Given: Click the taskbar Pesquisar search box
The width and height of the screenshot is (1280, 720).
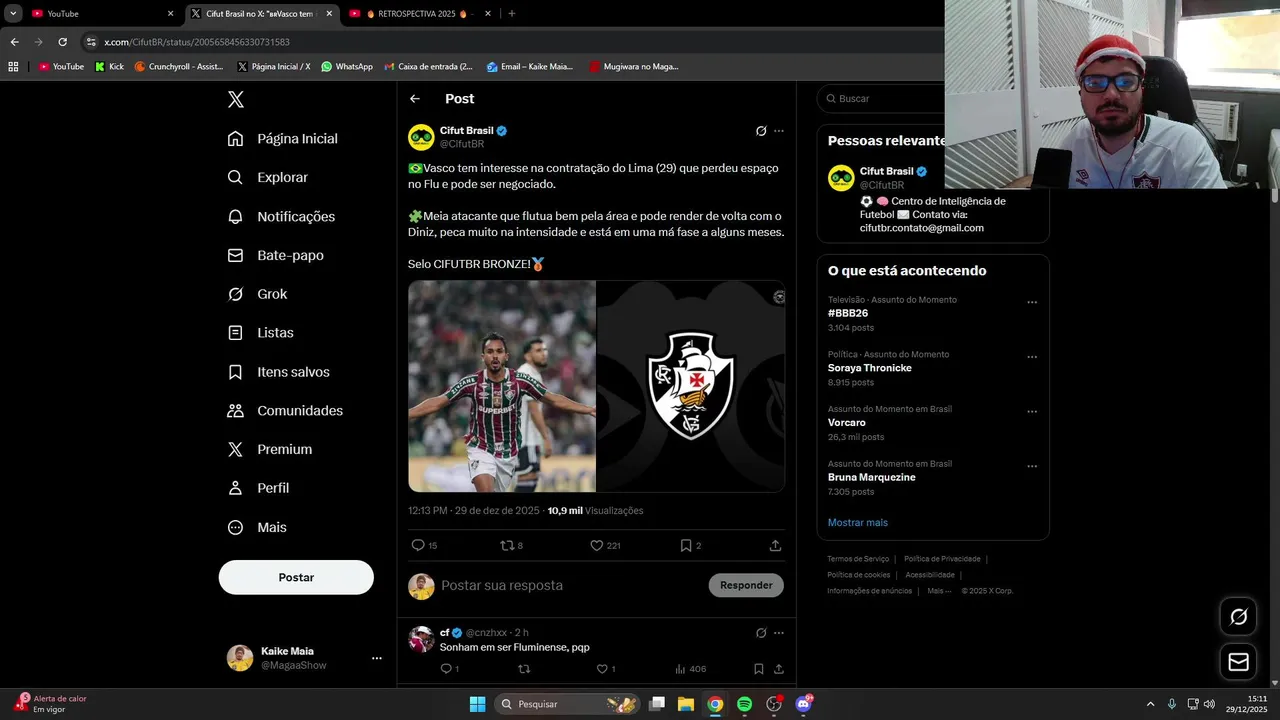Looking at the screenshot, I should click(x=566, y=704).
